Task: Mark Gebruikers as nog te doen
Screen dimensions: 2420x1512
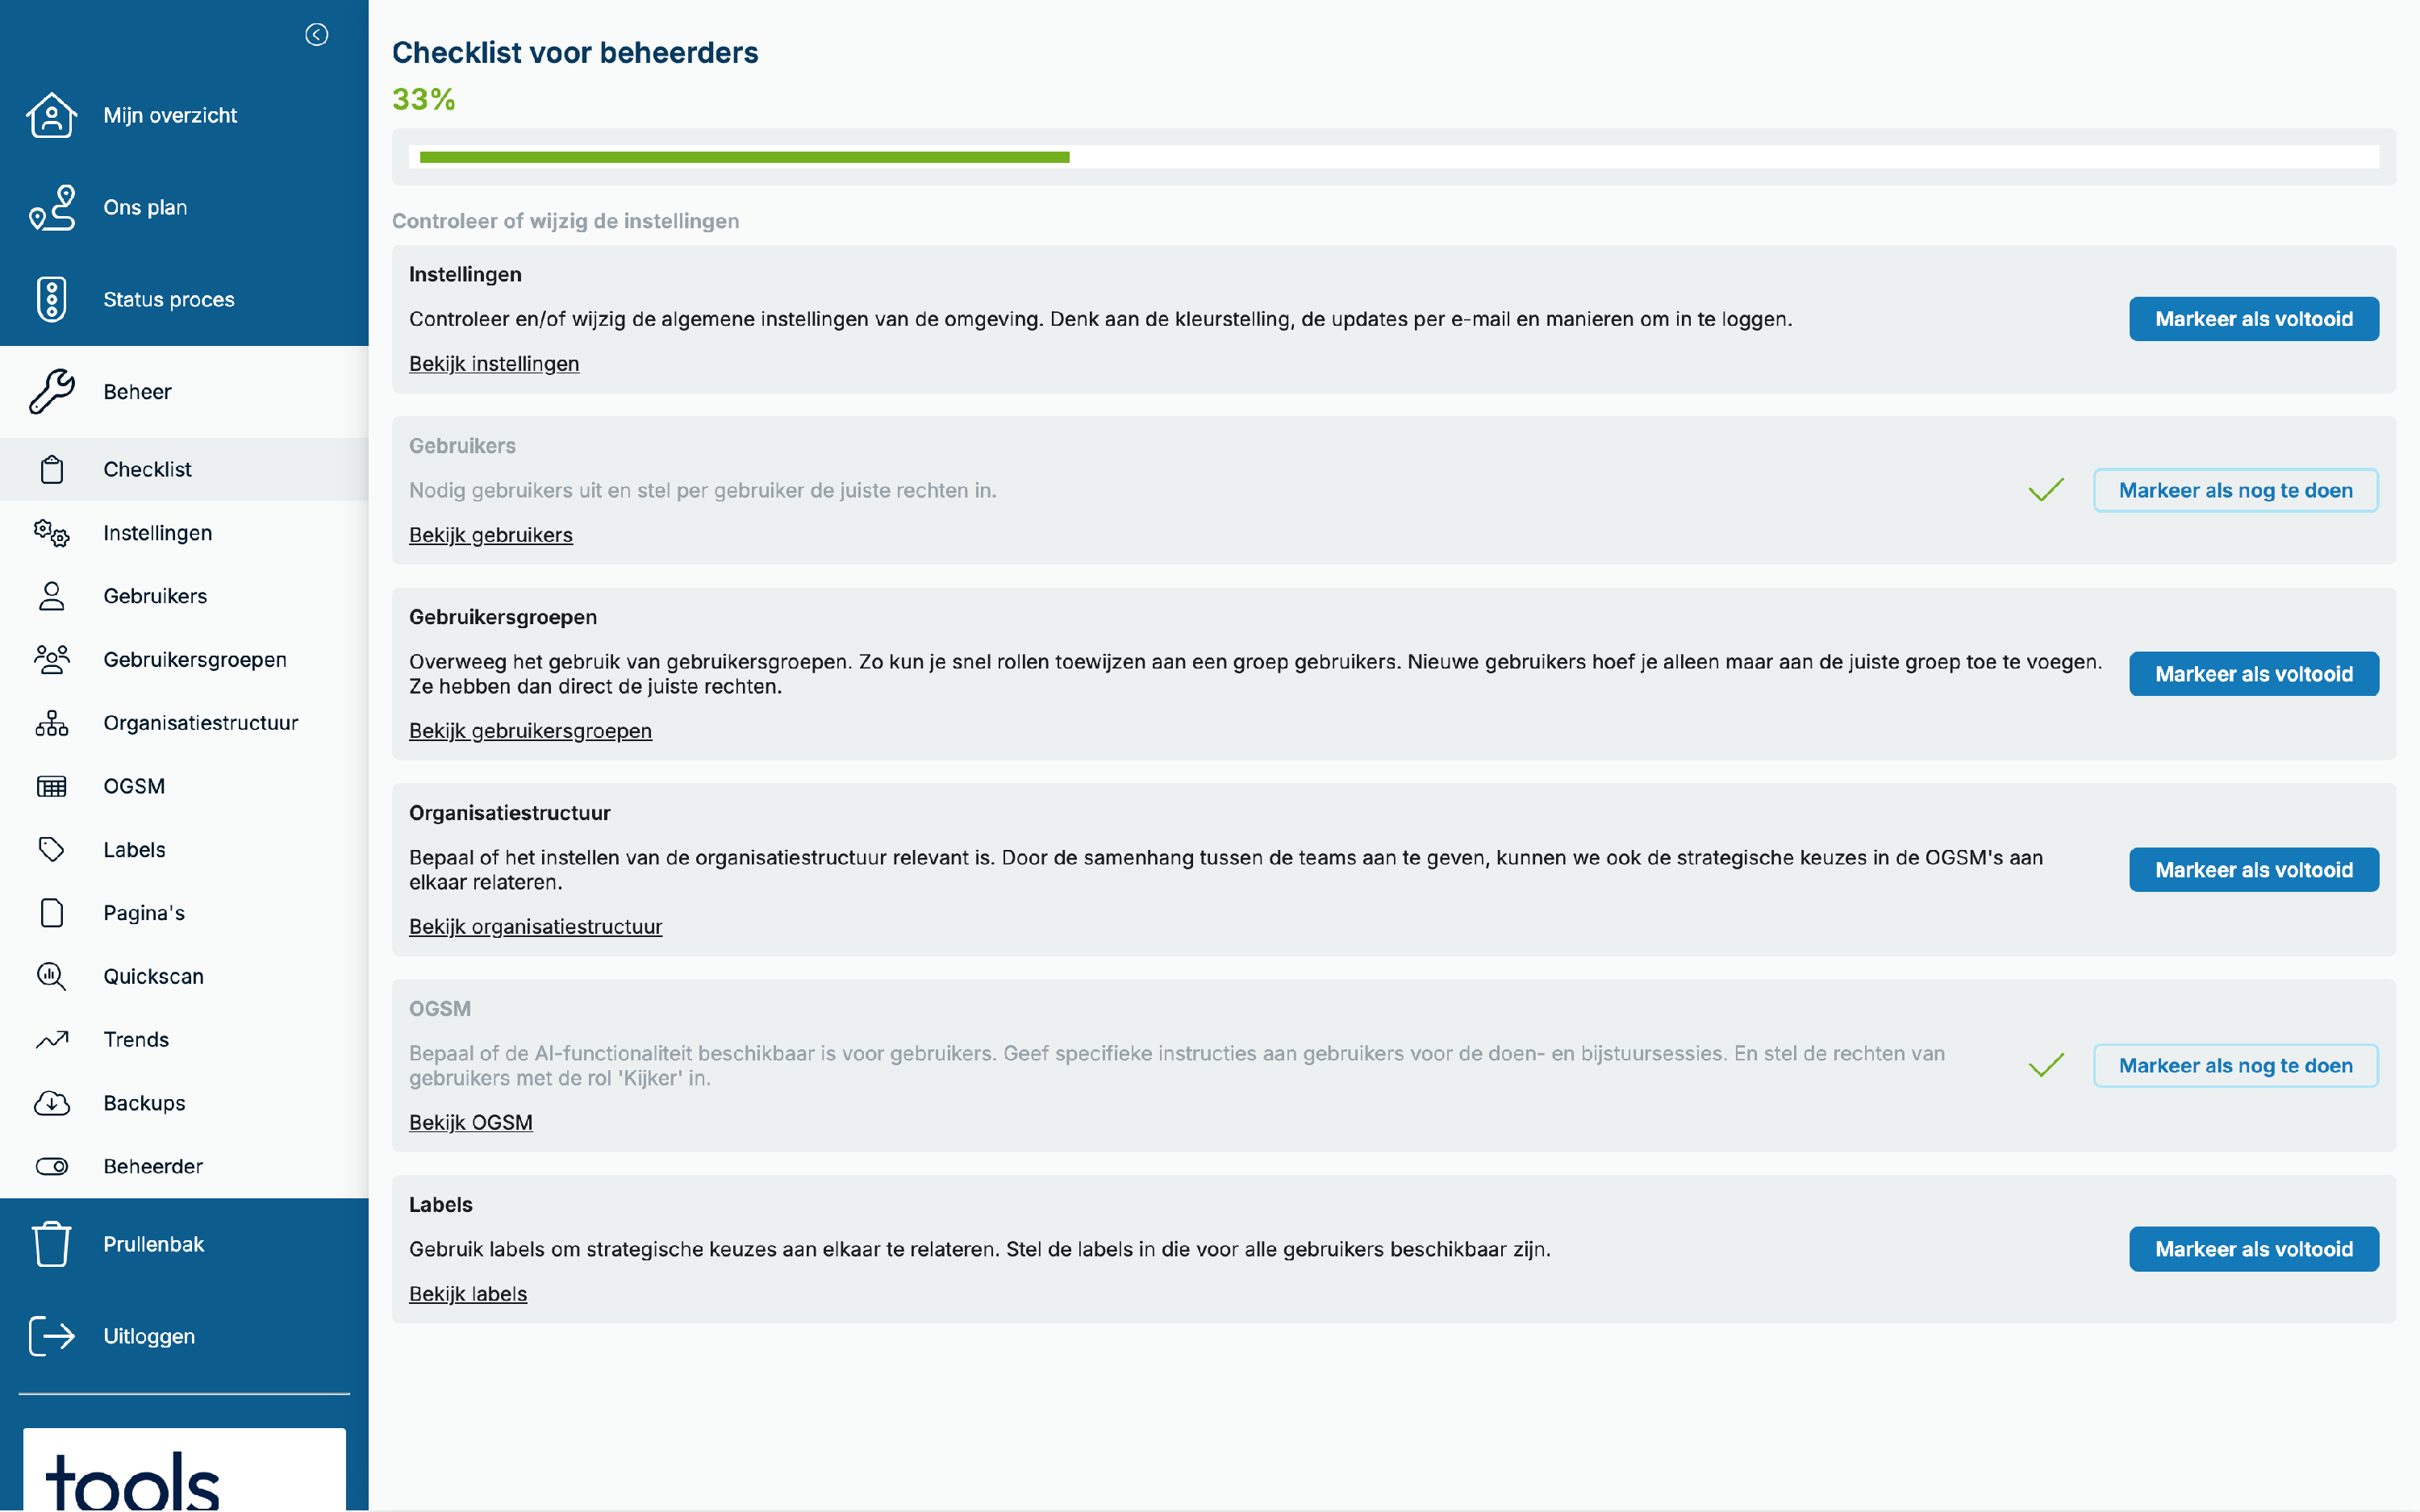Action: (x=2235, y=490)
